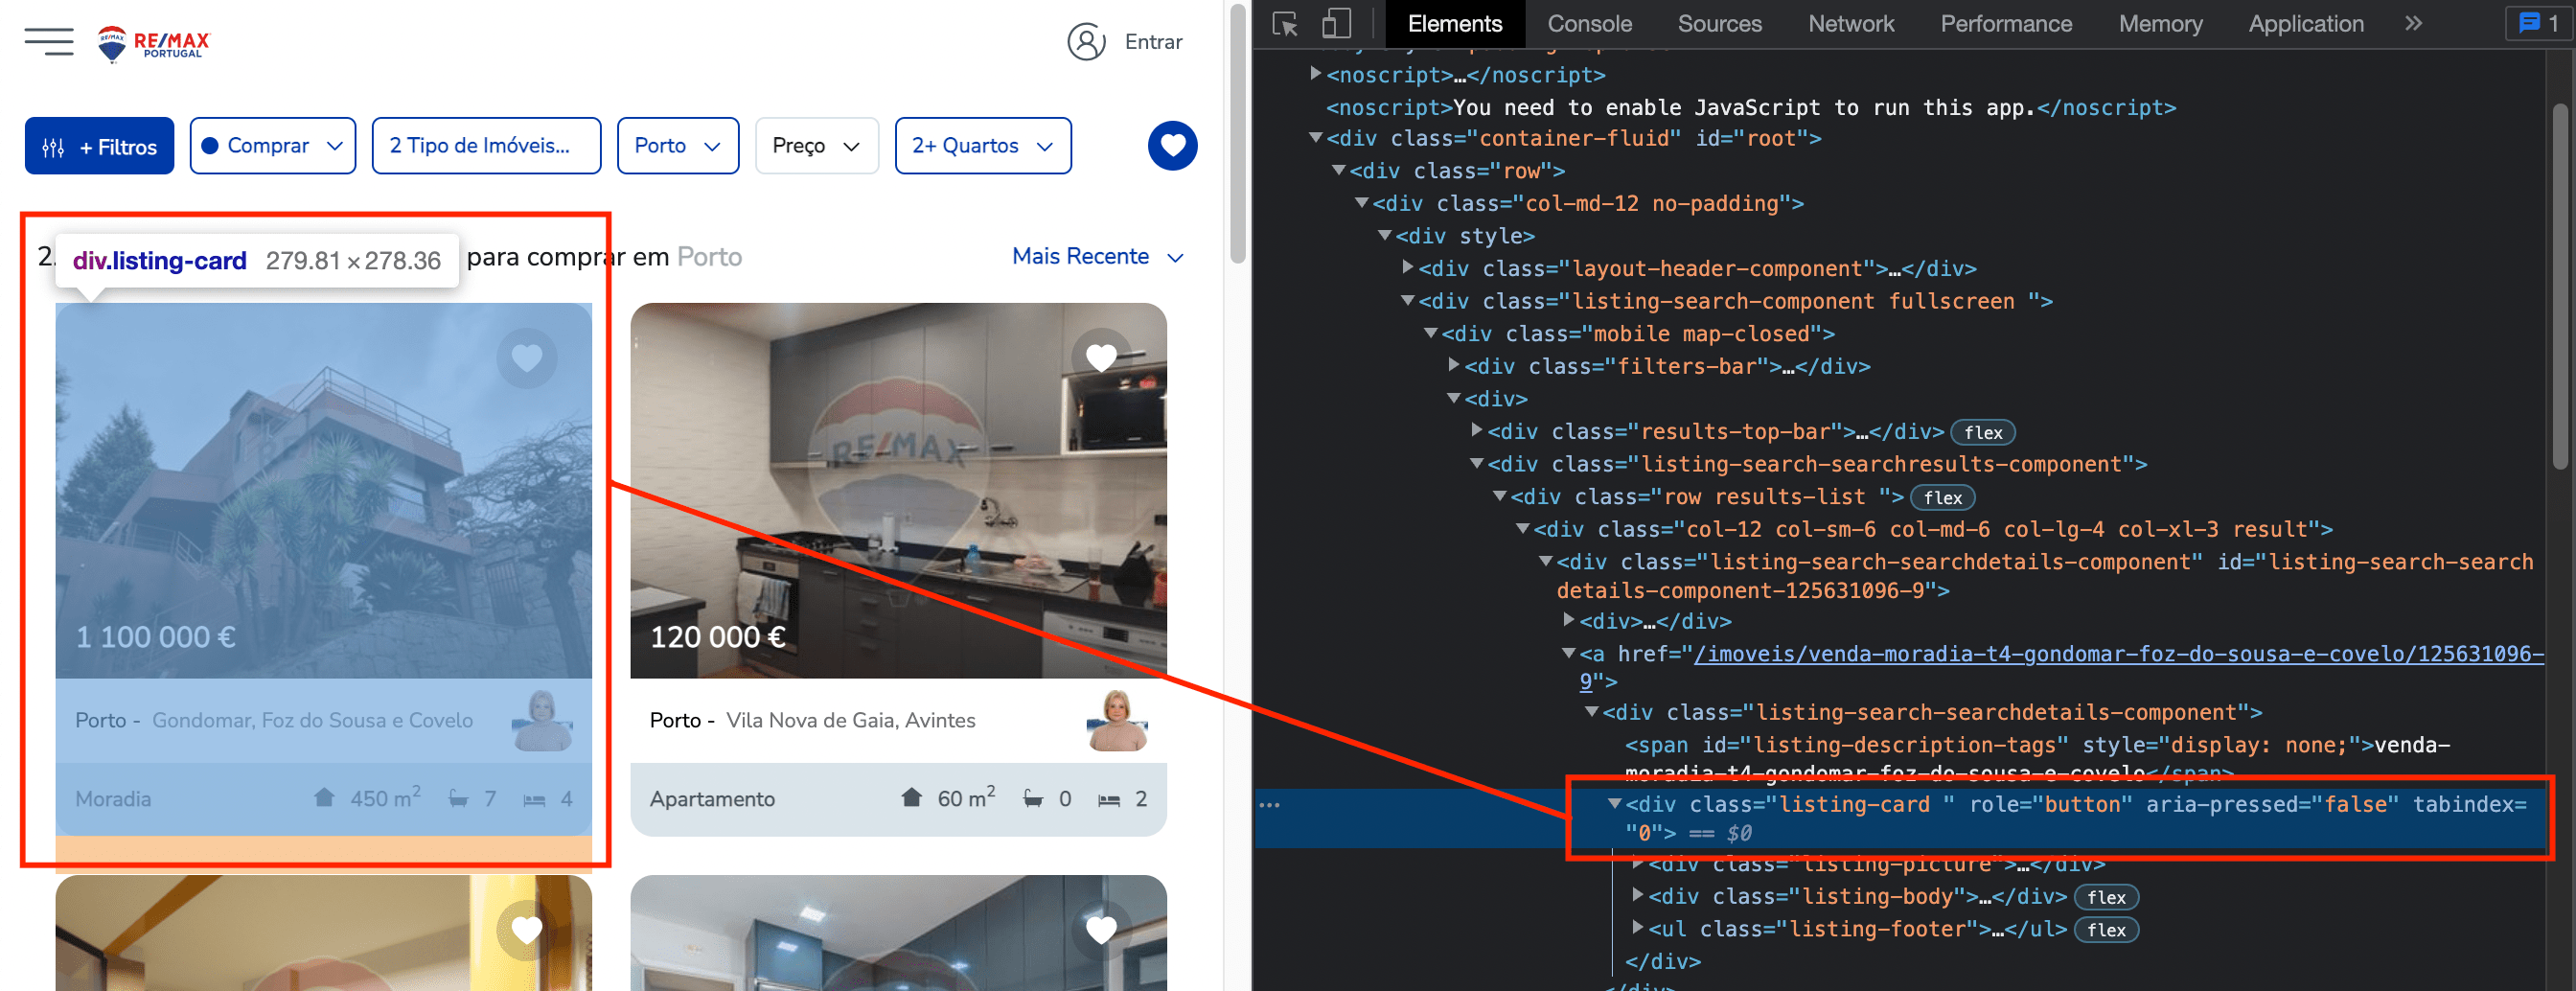This screenshot has width=2576, height=991.
Task: Switch to the Performance tab
Action: (x=2006, y=24)
